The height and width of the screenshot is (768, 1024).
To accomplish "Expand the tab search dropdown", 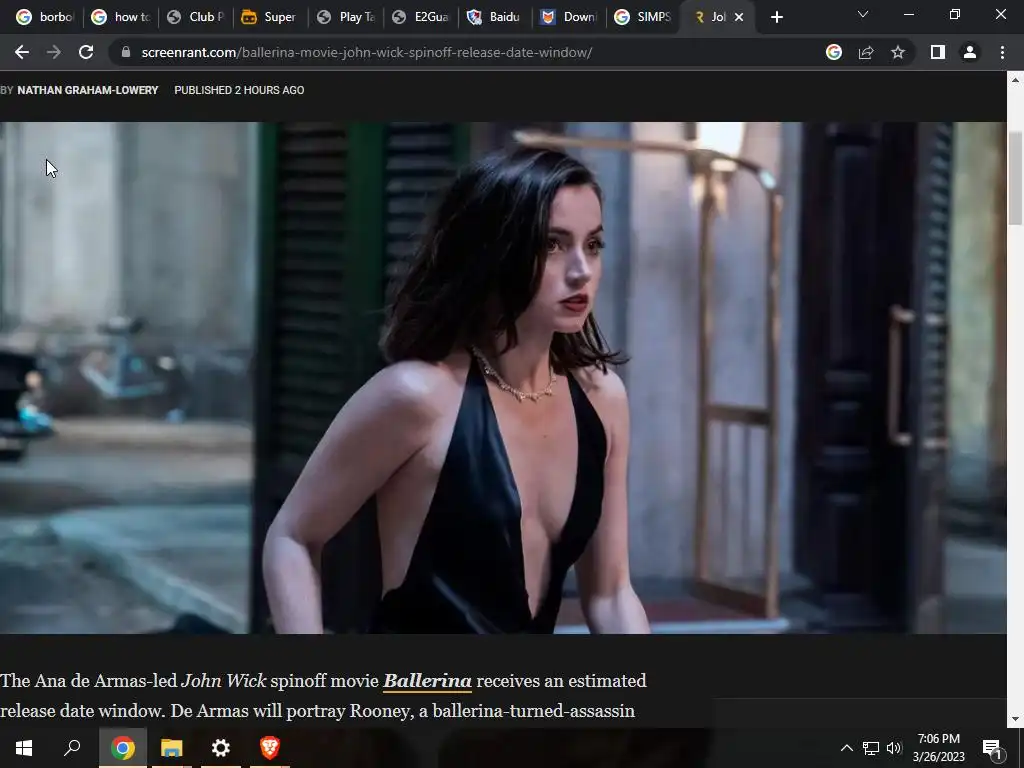I will (x=863, y=14).
